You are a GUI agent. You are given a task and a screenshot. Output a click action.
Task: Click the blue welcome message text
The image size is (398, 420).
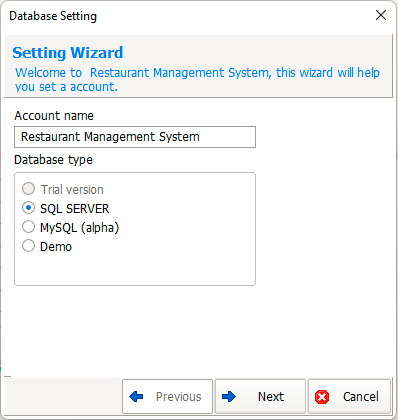[197, 79]
